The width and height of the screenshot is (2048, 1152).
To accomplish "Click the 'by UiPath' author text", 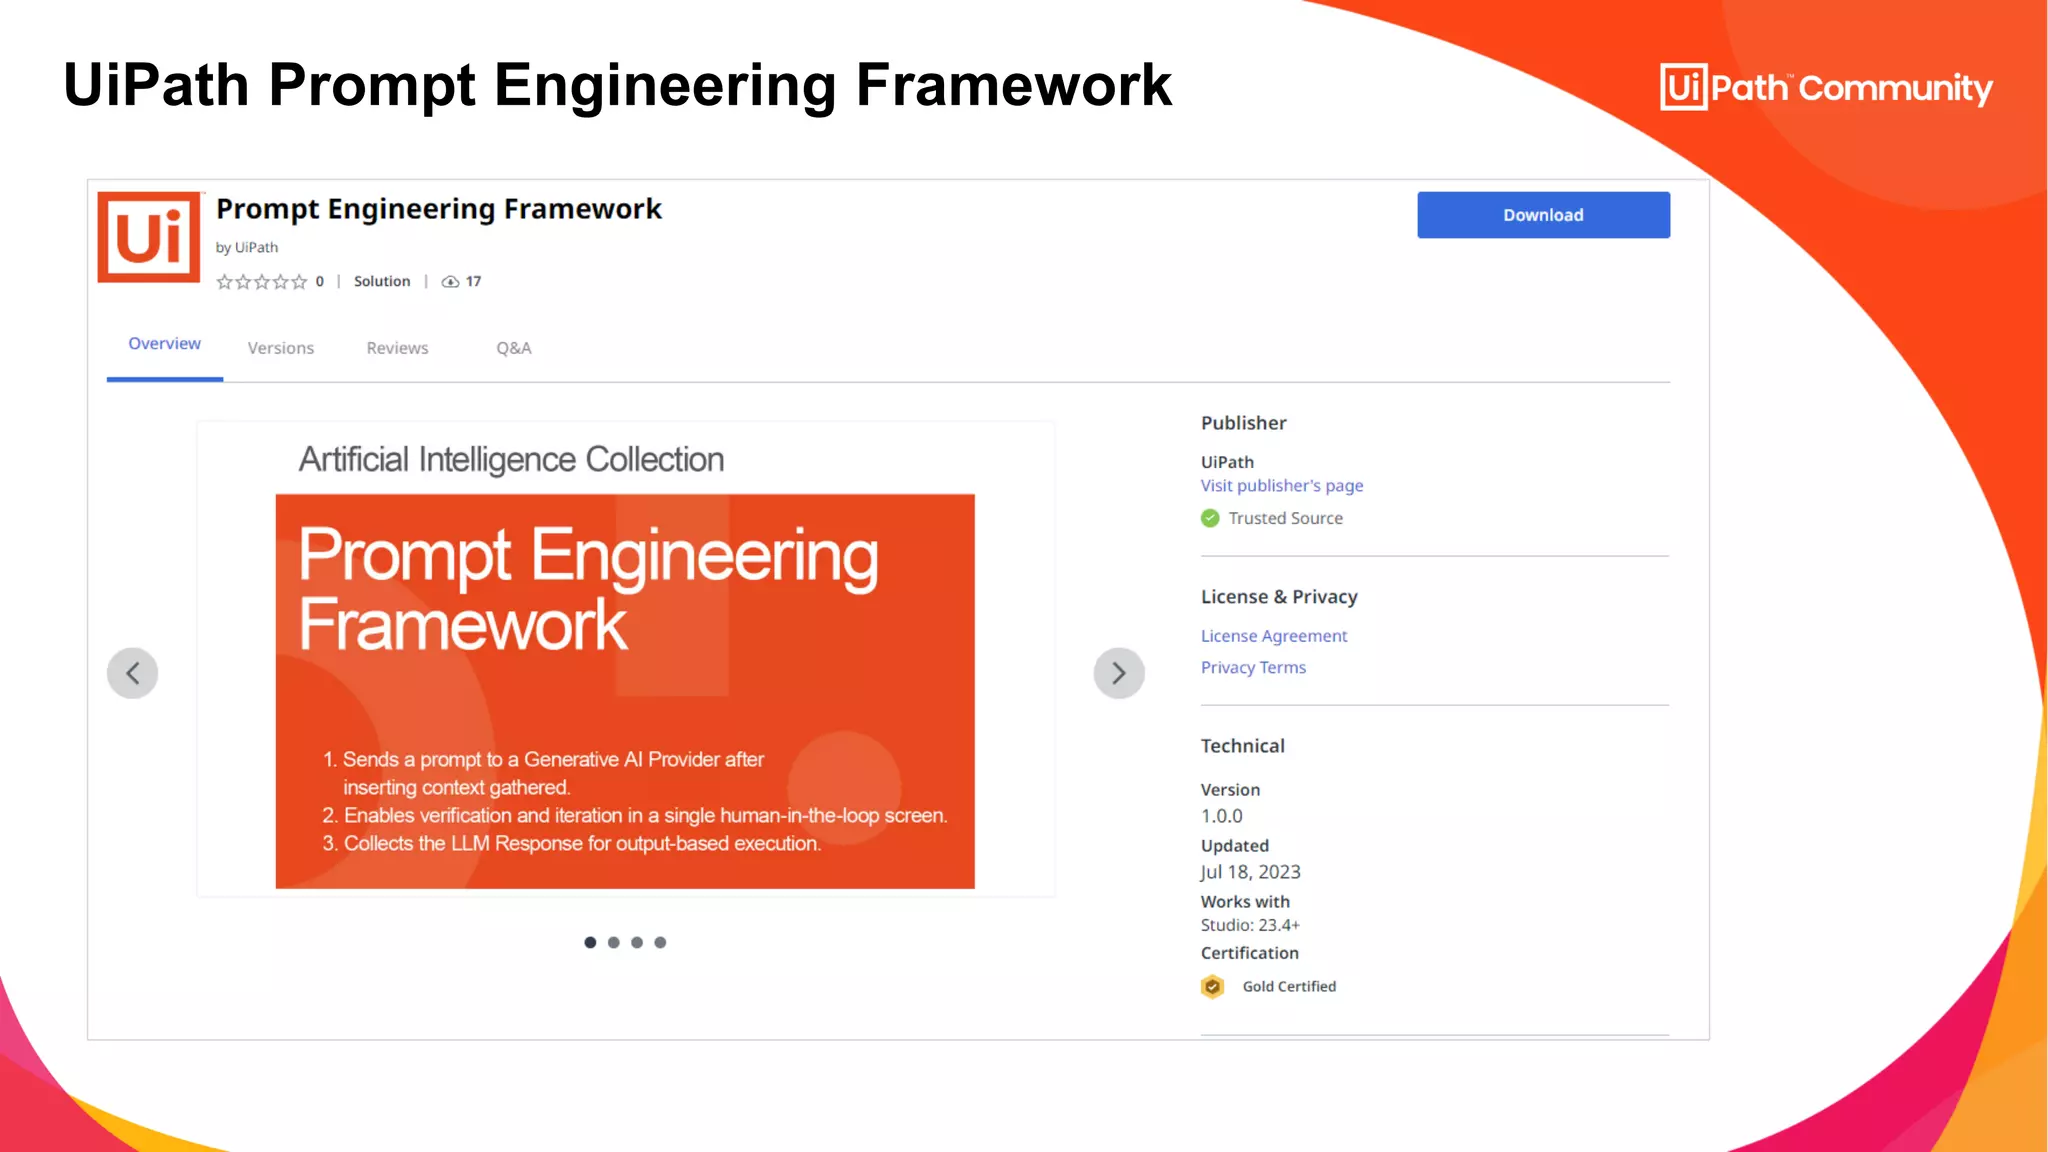I will tap(247, 247).
